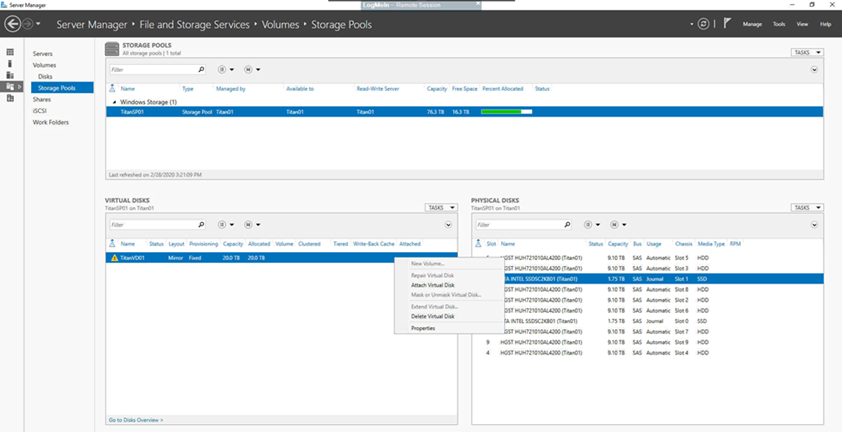842x432 pixels.
Task: Select the HGST disk in Slot 4
Action: (x=648, y=353)
